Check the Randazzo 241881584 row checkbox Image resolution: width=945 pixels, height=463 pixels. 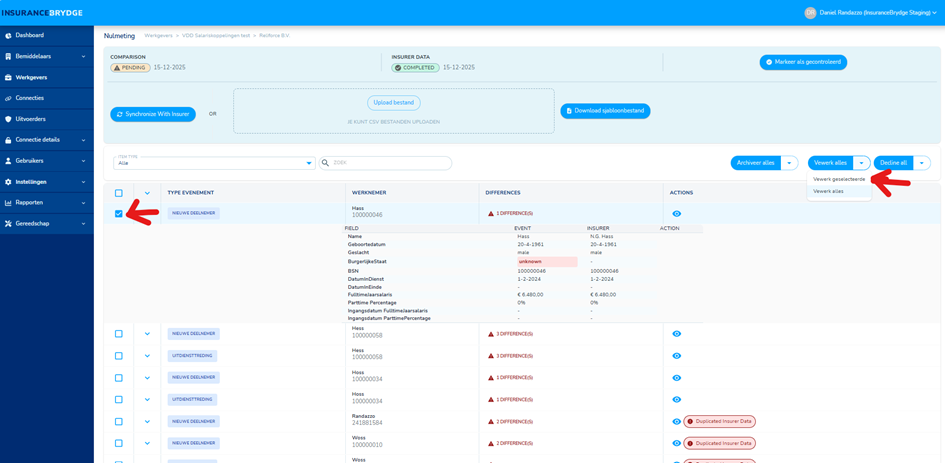[x=119, y=422]
